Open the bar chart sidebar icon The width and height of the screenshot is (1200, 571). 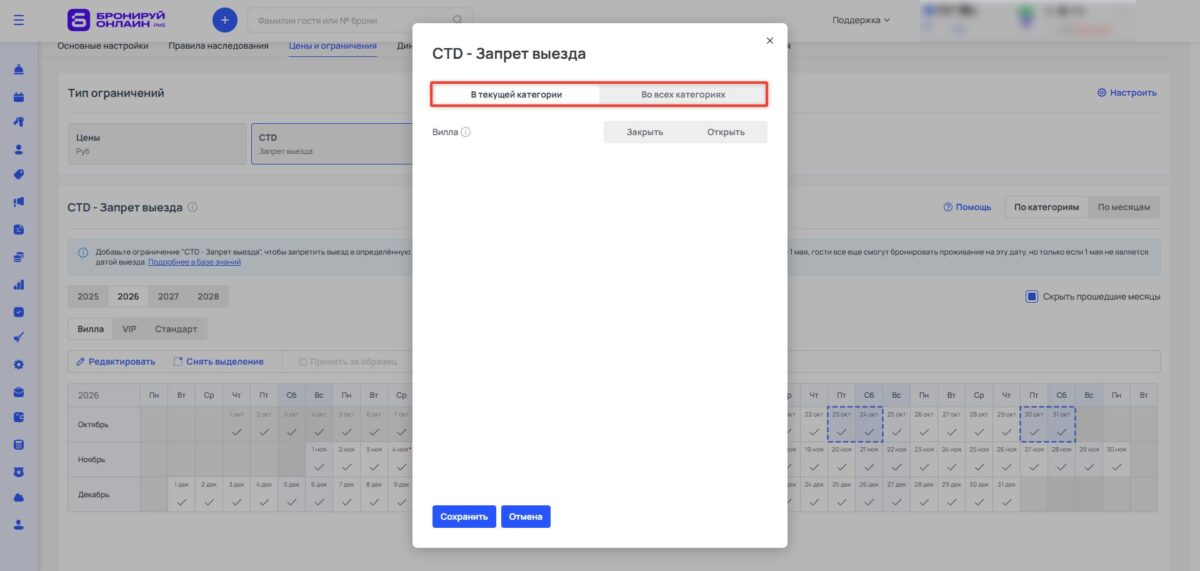(x=19, y=284)
